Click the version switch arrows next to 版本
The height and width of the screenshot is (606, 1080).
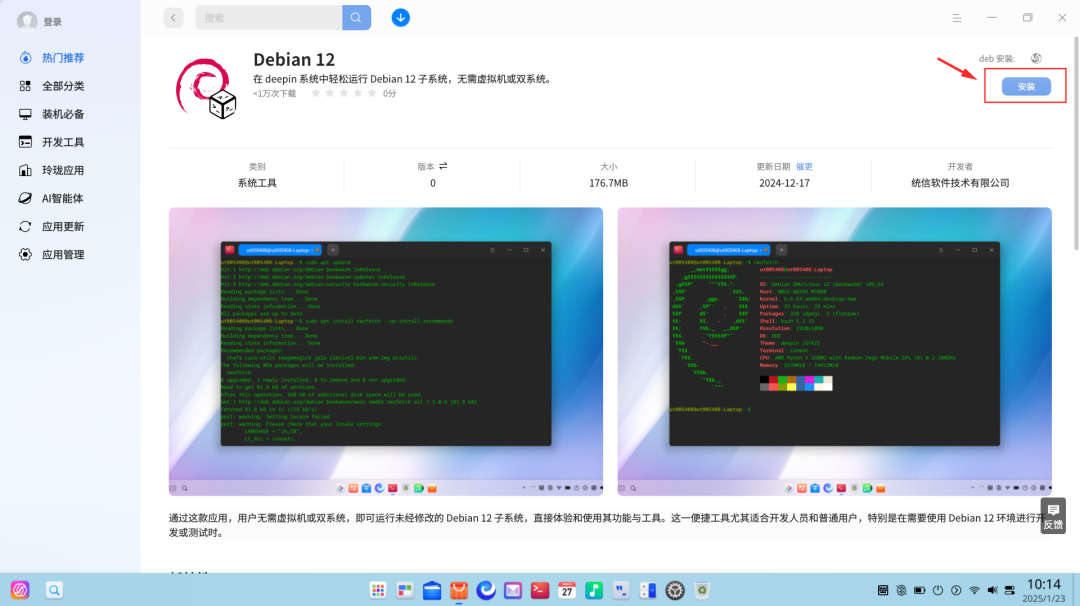tap(443, 166)
